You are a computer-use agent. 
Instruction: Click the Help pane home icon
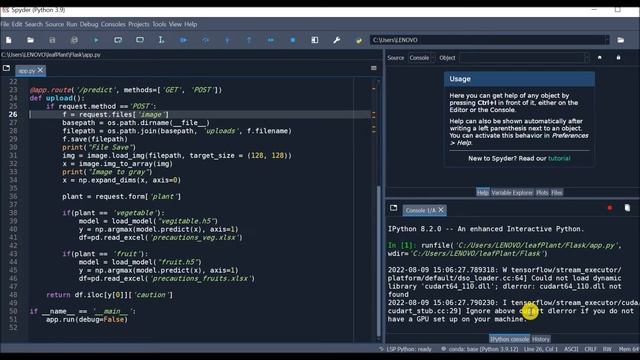pyautogui.click(x=600, y=58)
